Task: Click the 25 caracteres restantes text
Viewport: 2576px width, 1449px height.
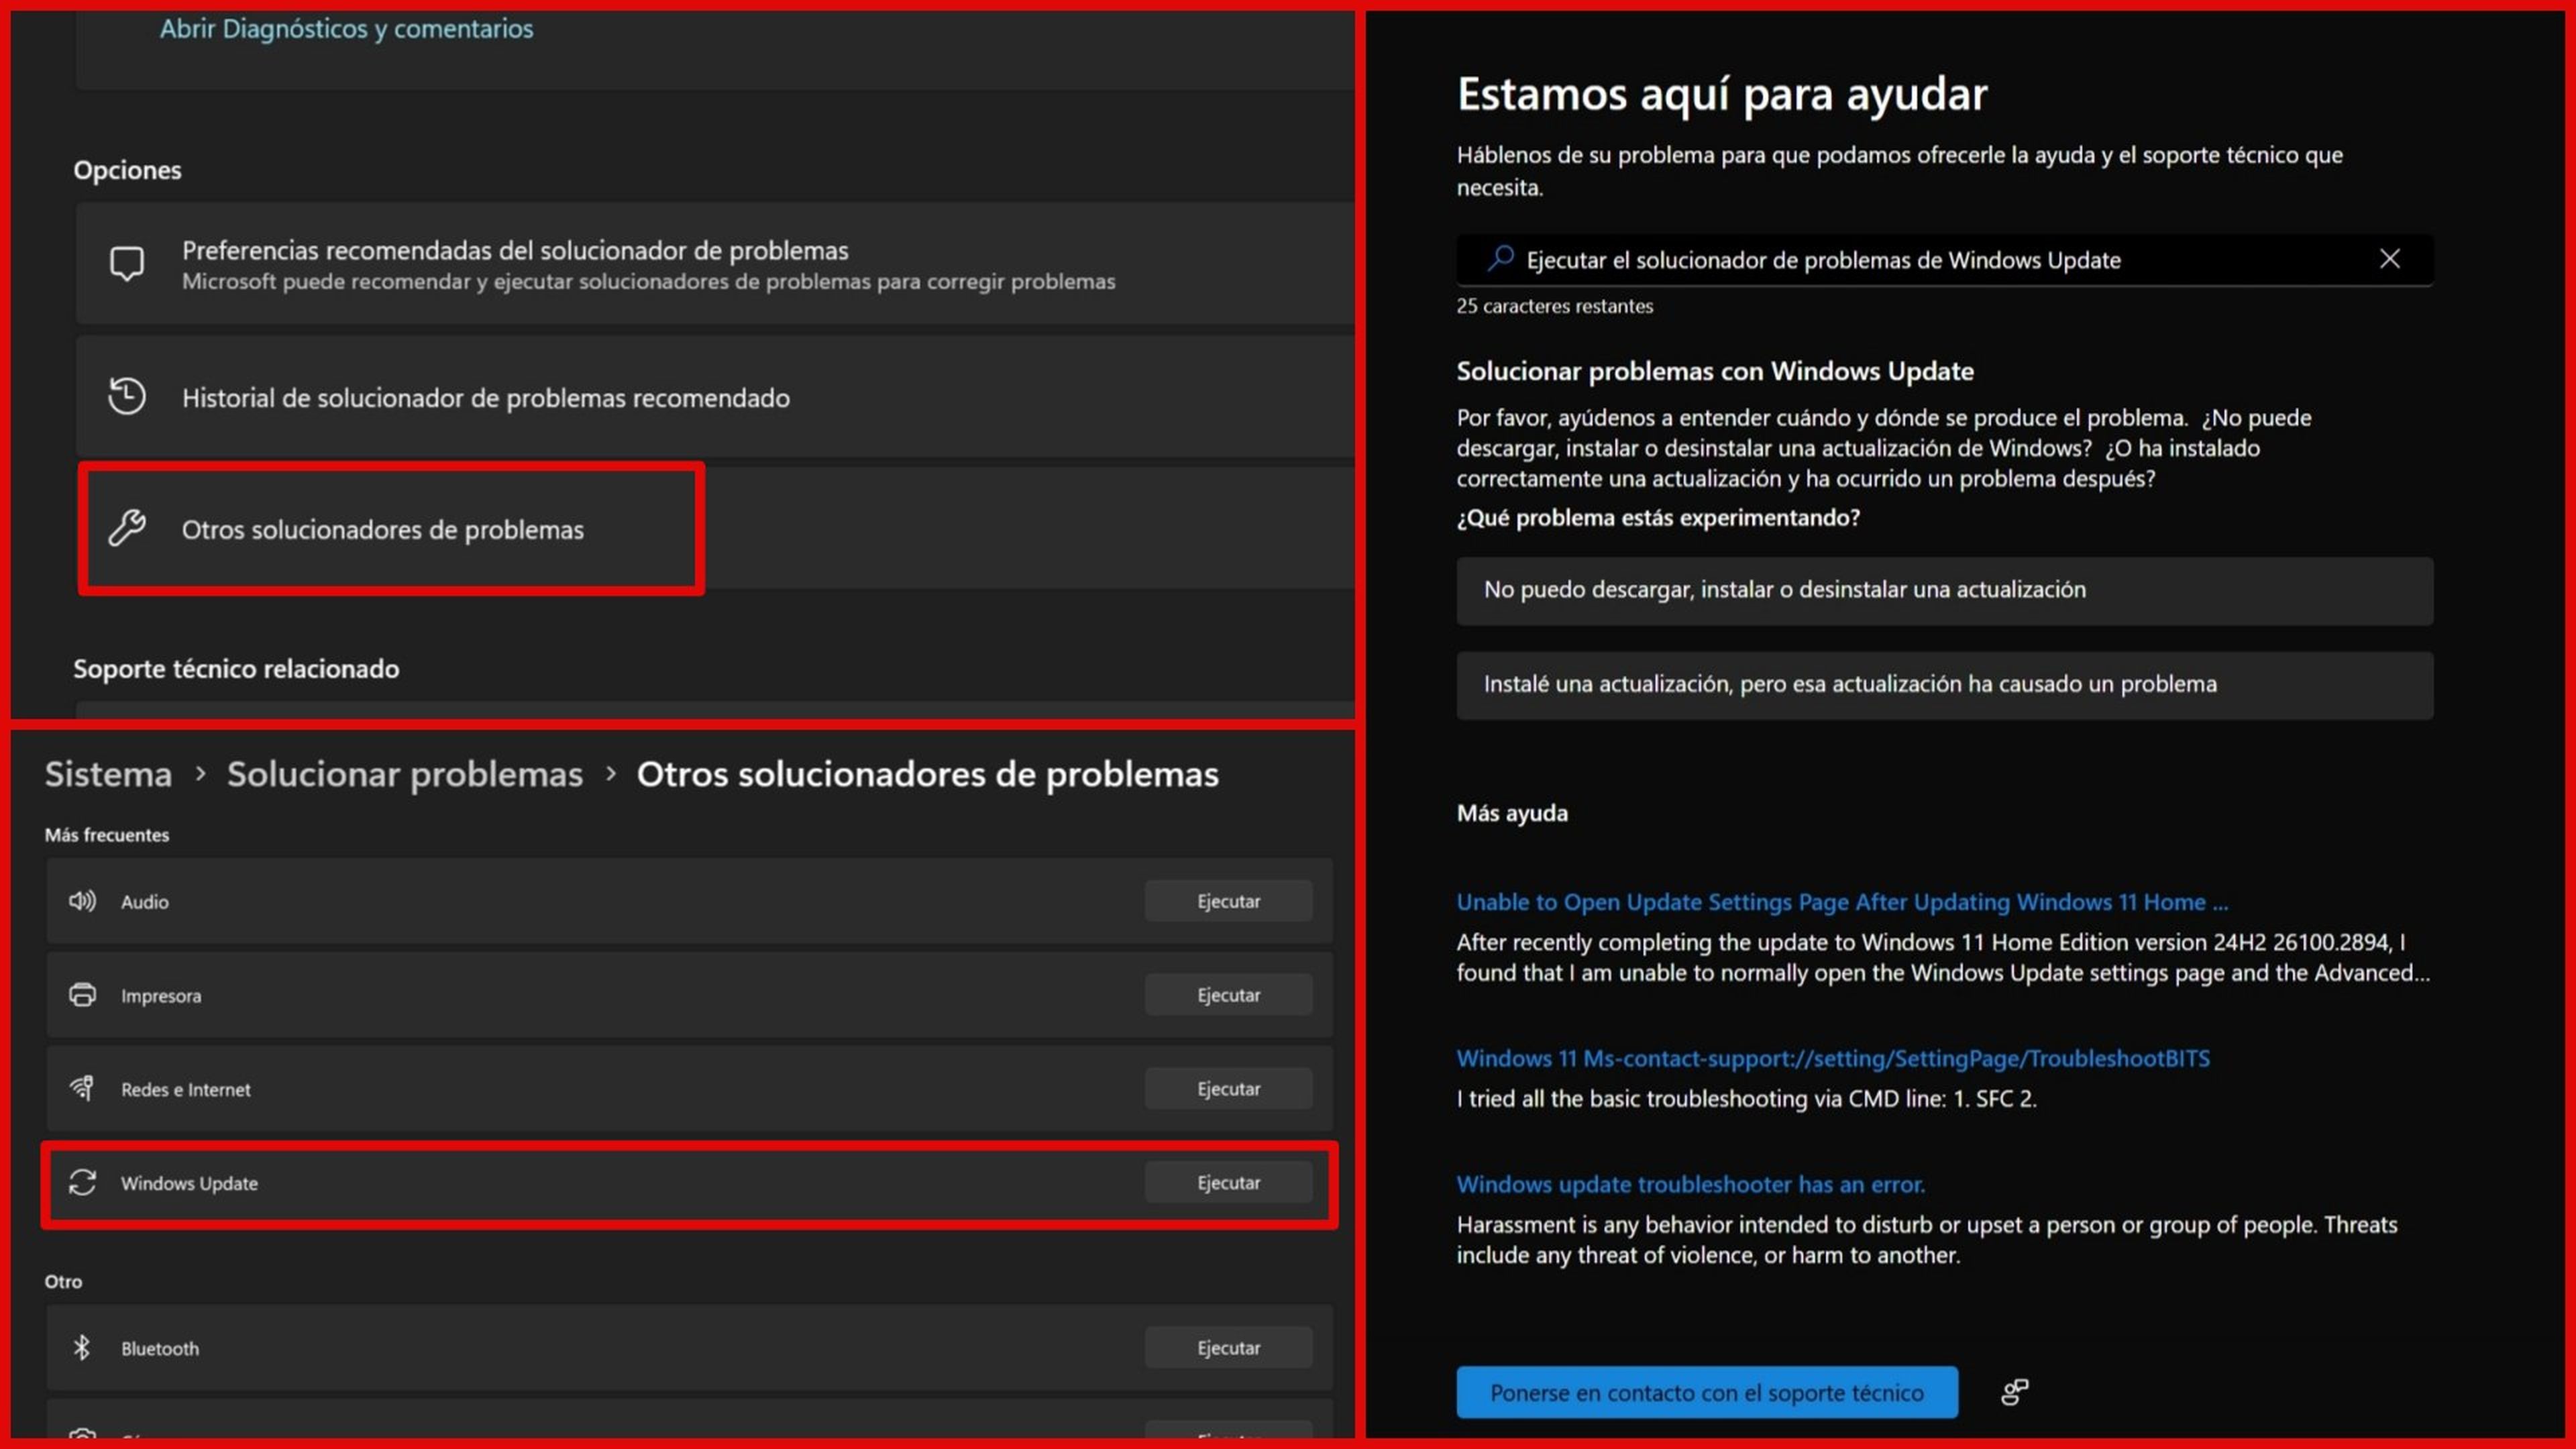Action: (x=1554, y=306)
